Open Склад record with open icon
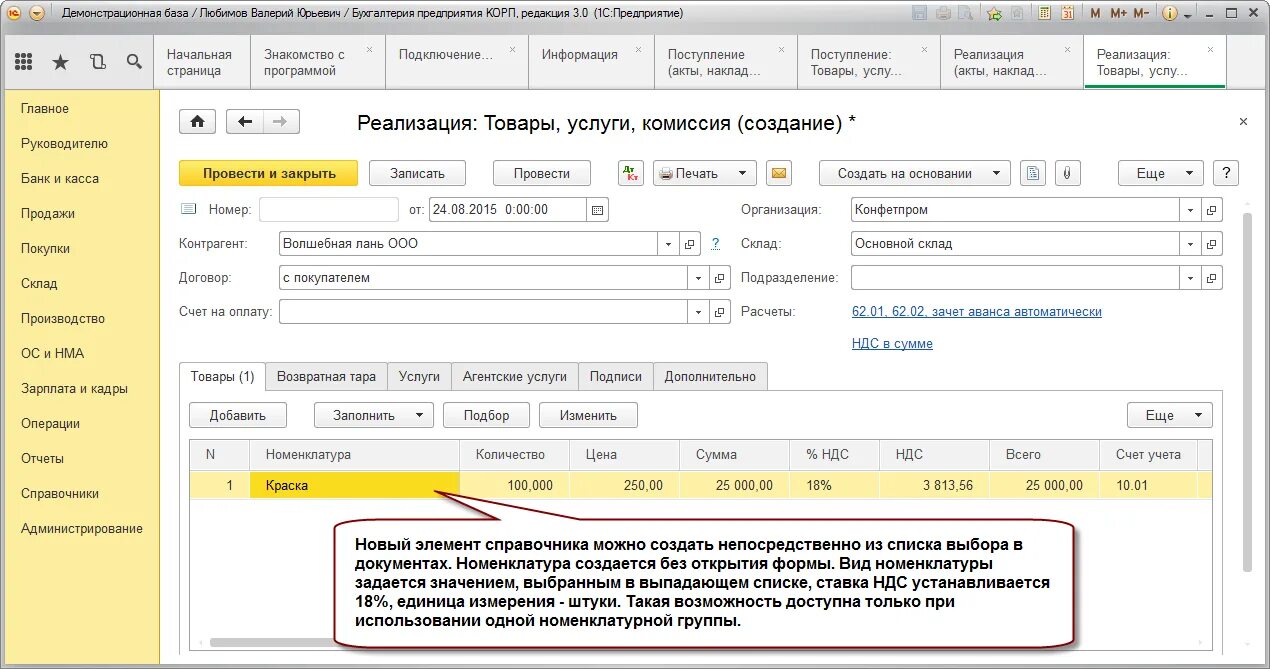This screenshot has height=669, width=1270. [x=1212, y=244]
